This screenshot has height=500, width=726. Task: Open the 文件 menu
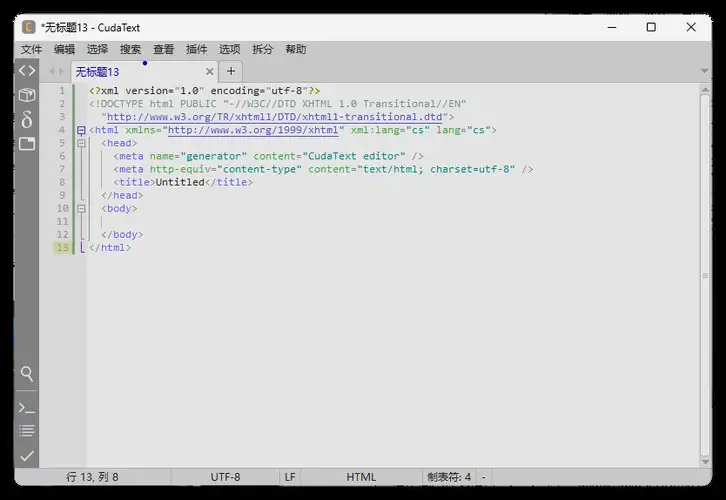point(32,49)
